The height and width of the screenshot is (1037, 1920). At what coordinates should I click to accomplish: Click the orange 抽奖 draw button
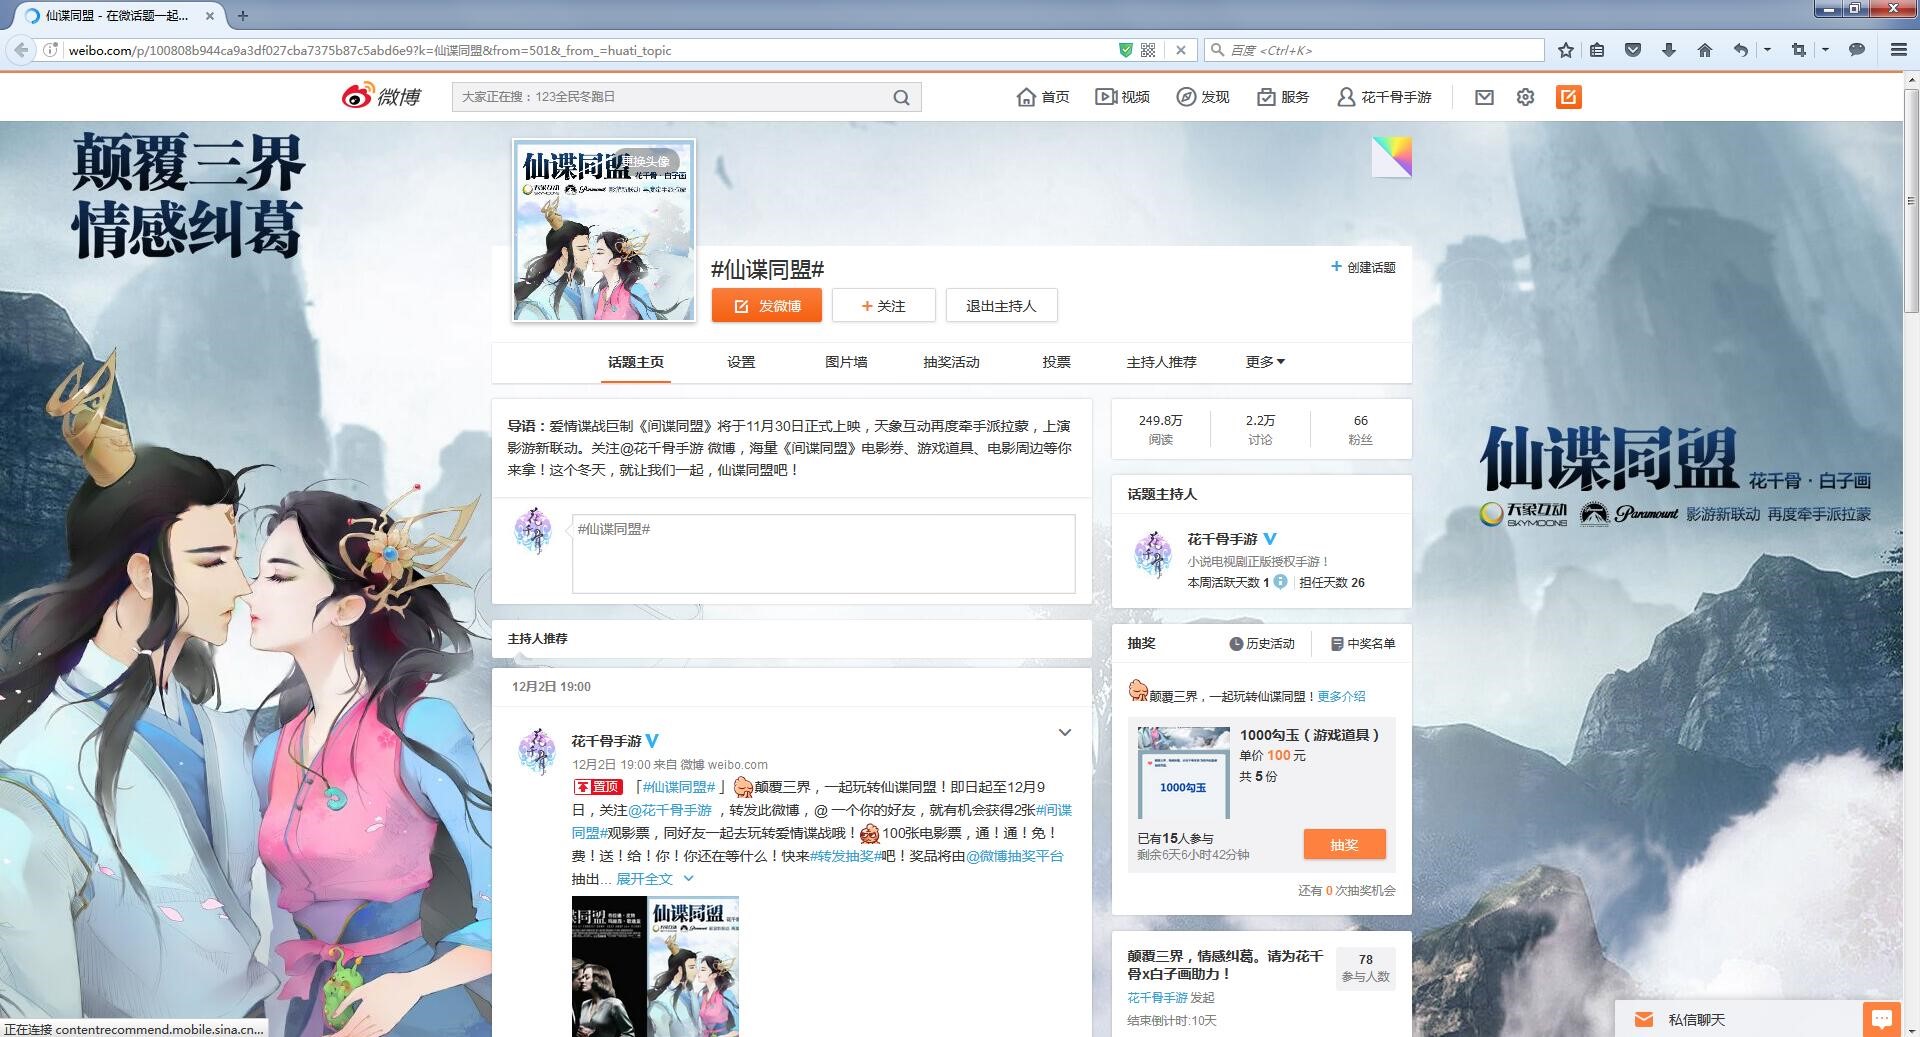[x=1344, y=845]
